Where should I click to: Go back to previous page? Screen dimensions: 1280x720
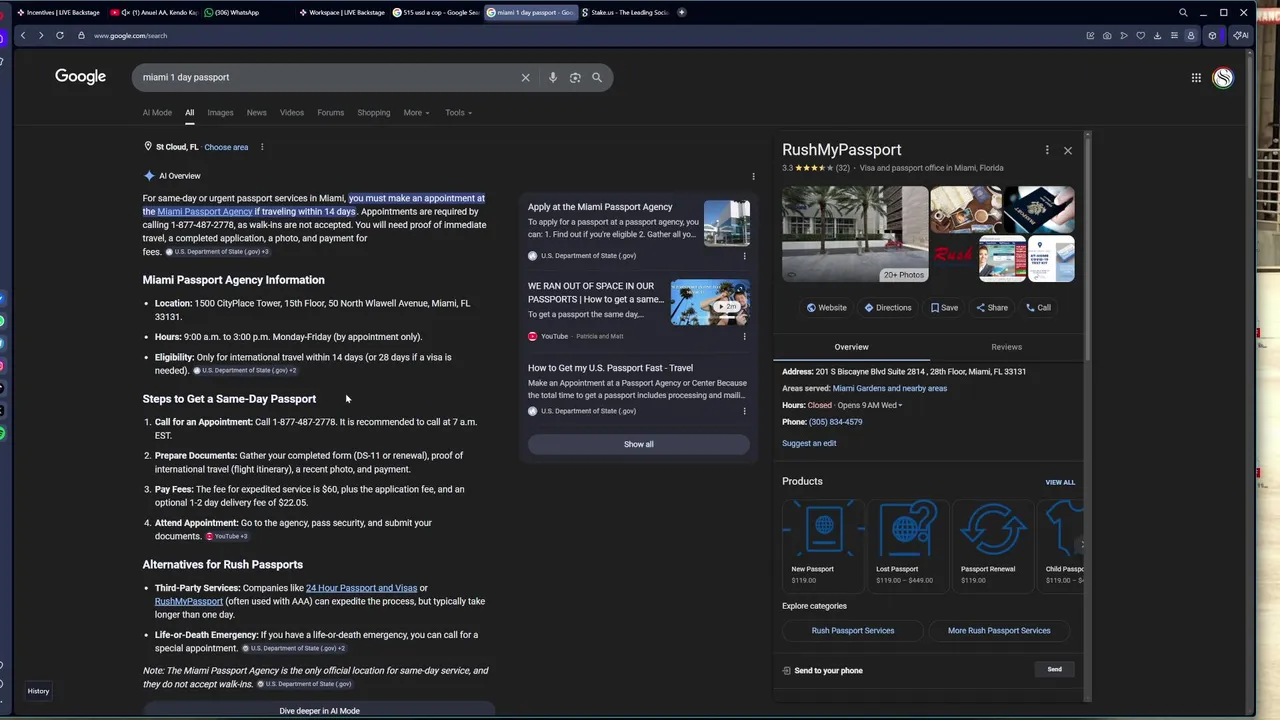23,35
